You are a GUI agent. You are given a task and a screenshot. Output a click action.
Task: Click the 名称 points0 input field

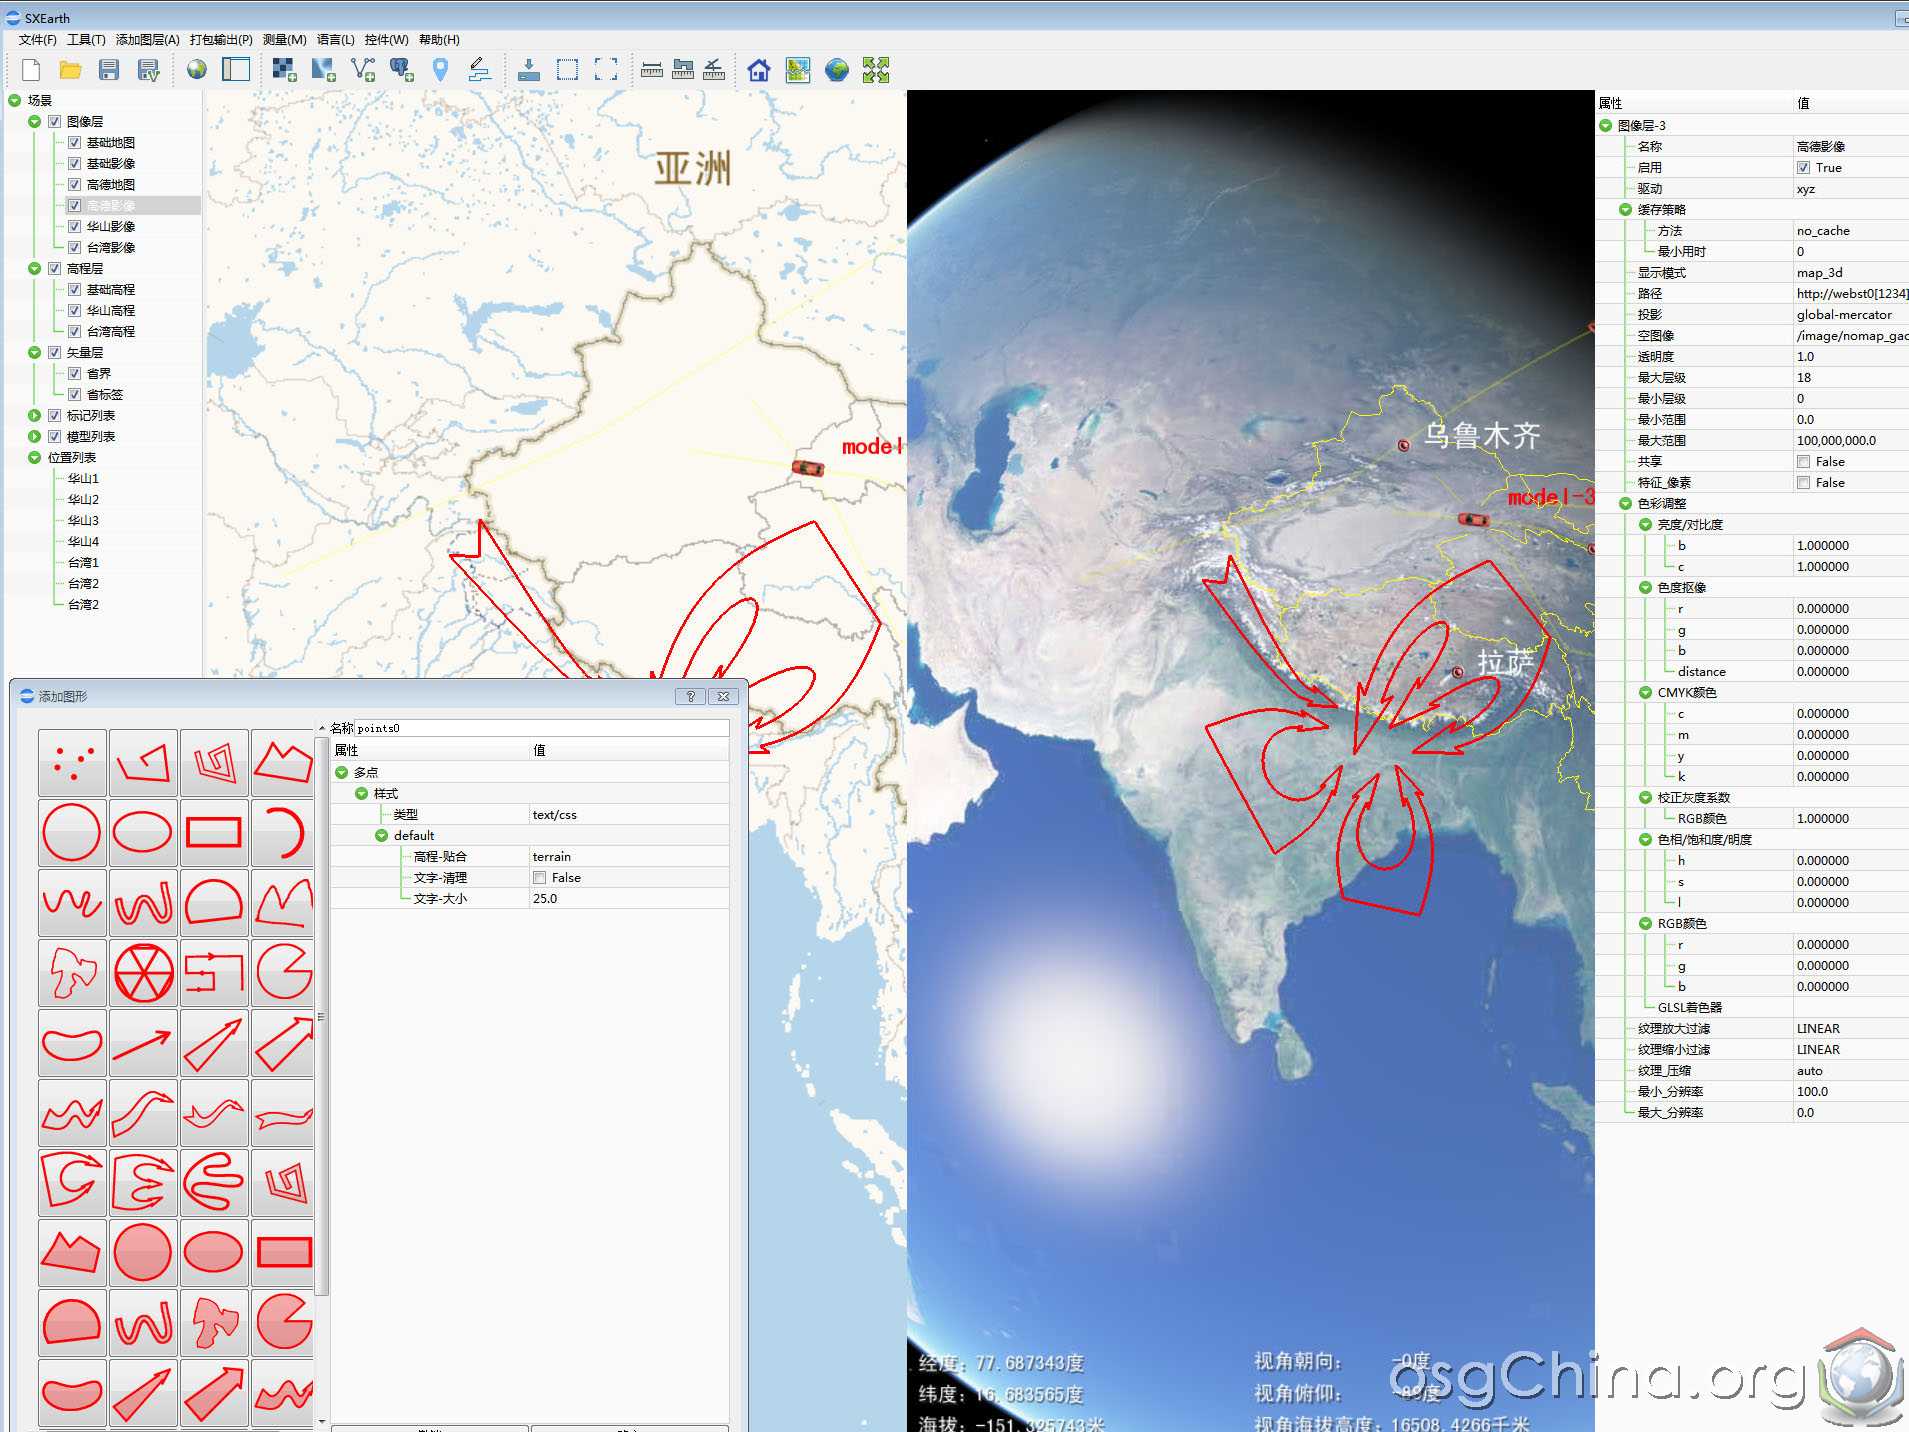[x=541, y=728]
